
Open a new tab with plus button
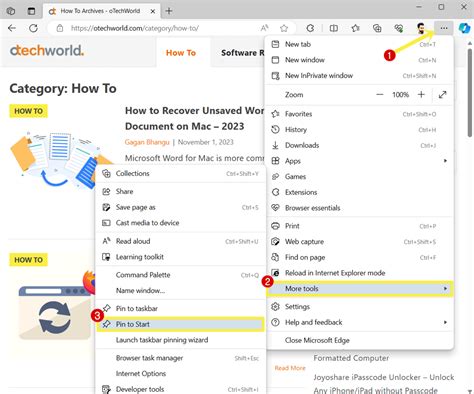[169, 11]
